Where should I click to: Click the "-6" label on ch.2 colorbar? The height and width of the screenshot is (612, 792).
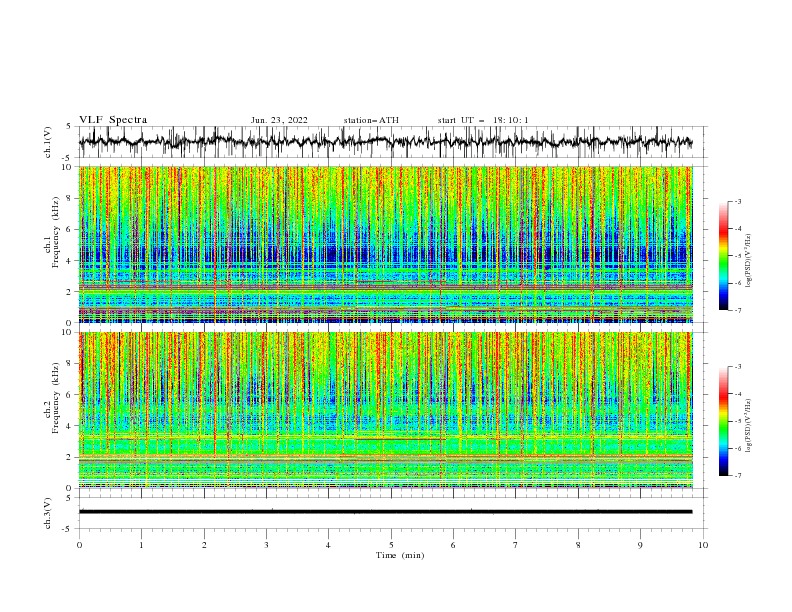click(738, 448)
